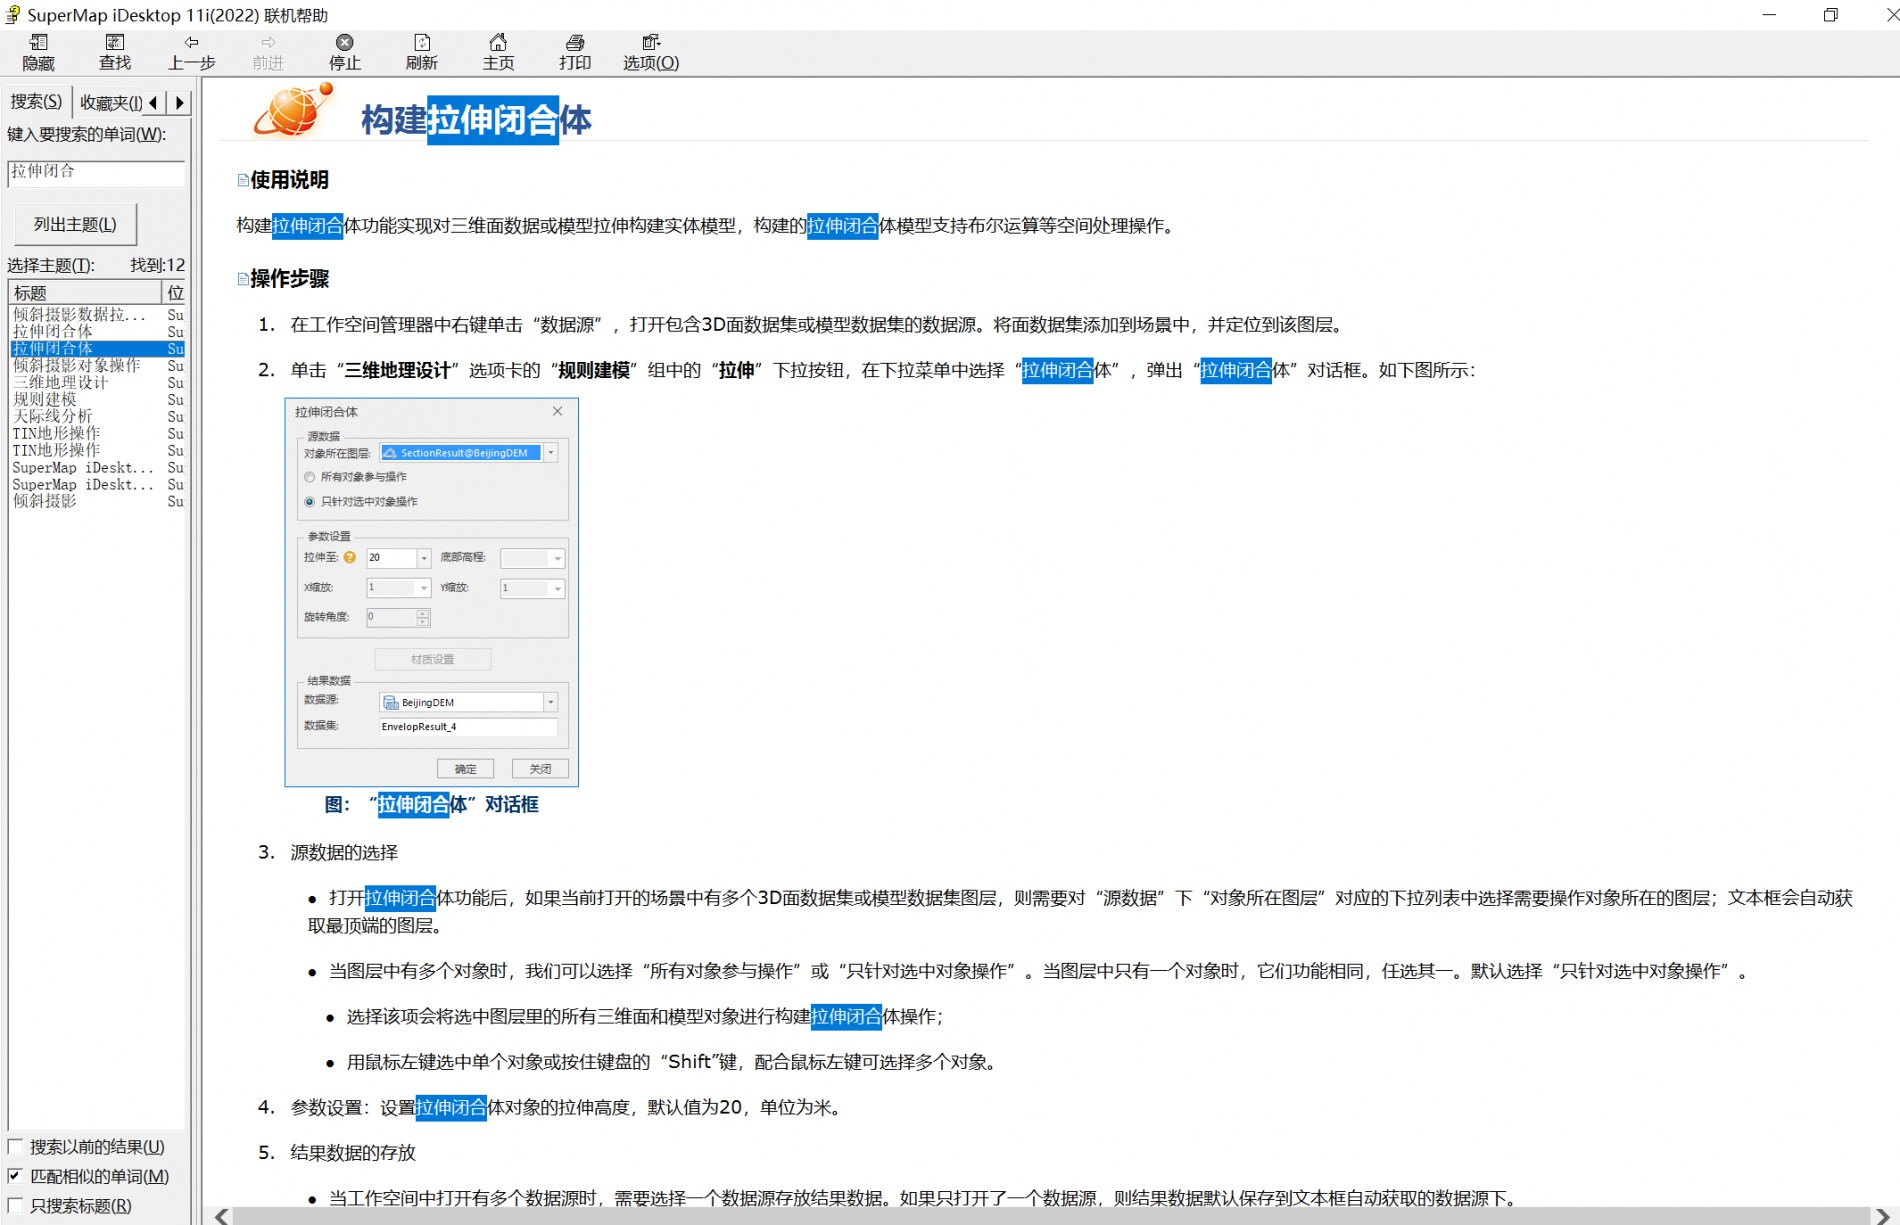Click the horizontal scrollbar right arrow

pyautogui.click(x=1881, y=1216)
